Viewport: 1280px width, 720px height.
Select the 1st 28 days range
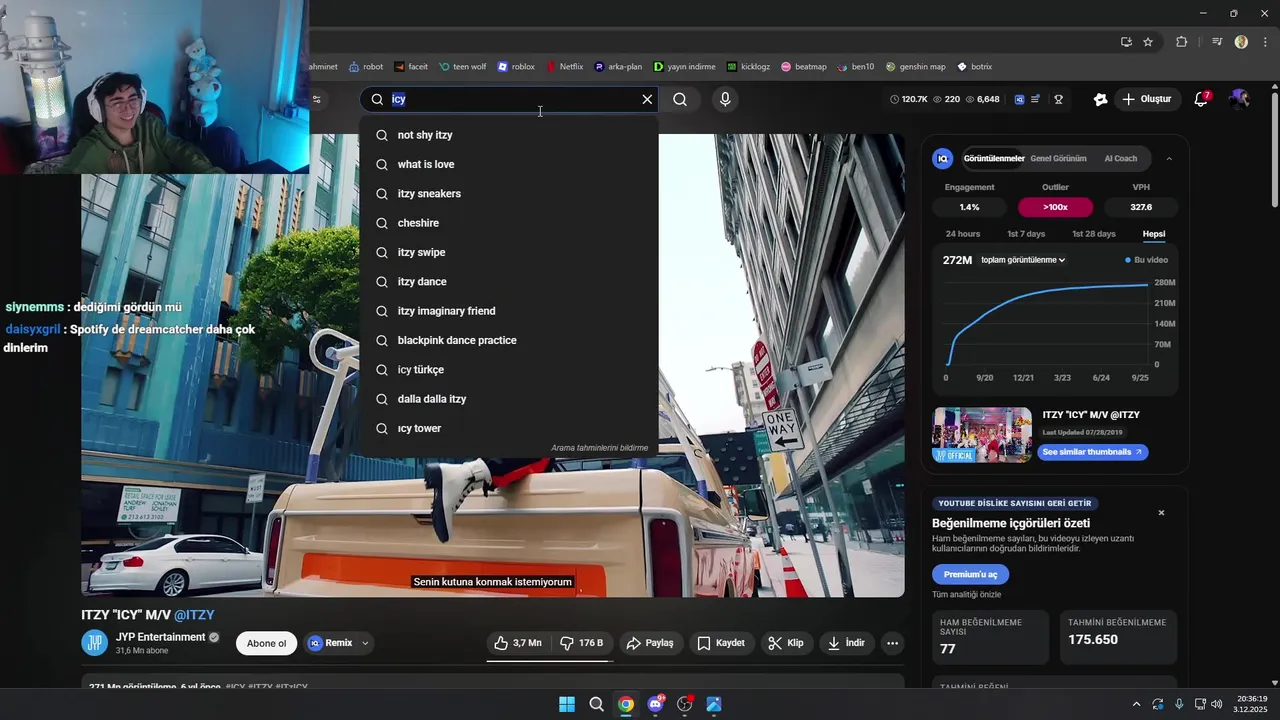1094,234
